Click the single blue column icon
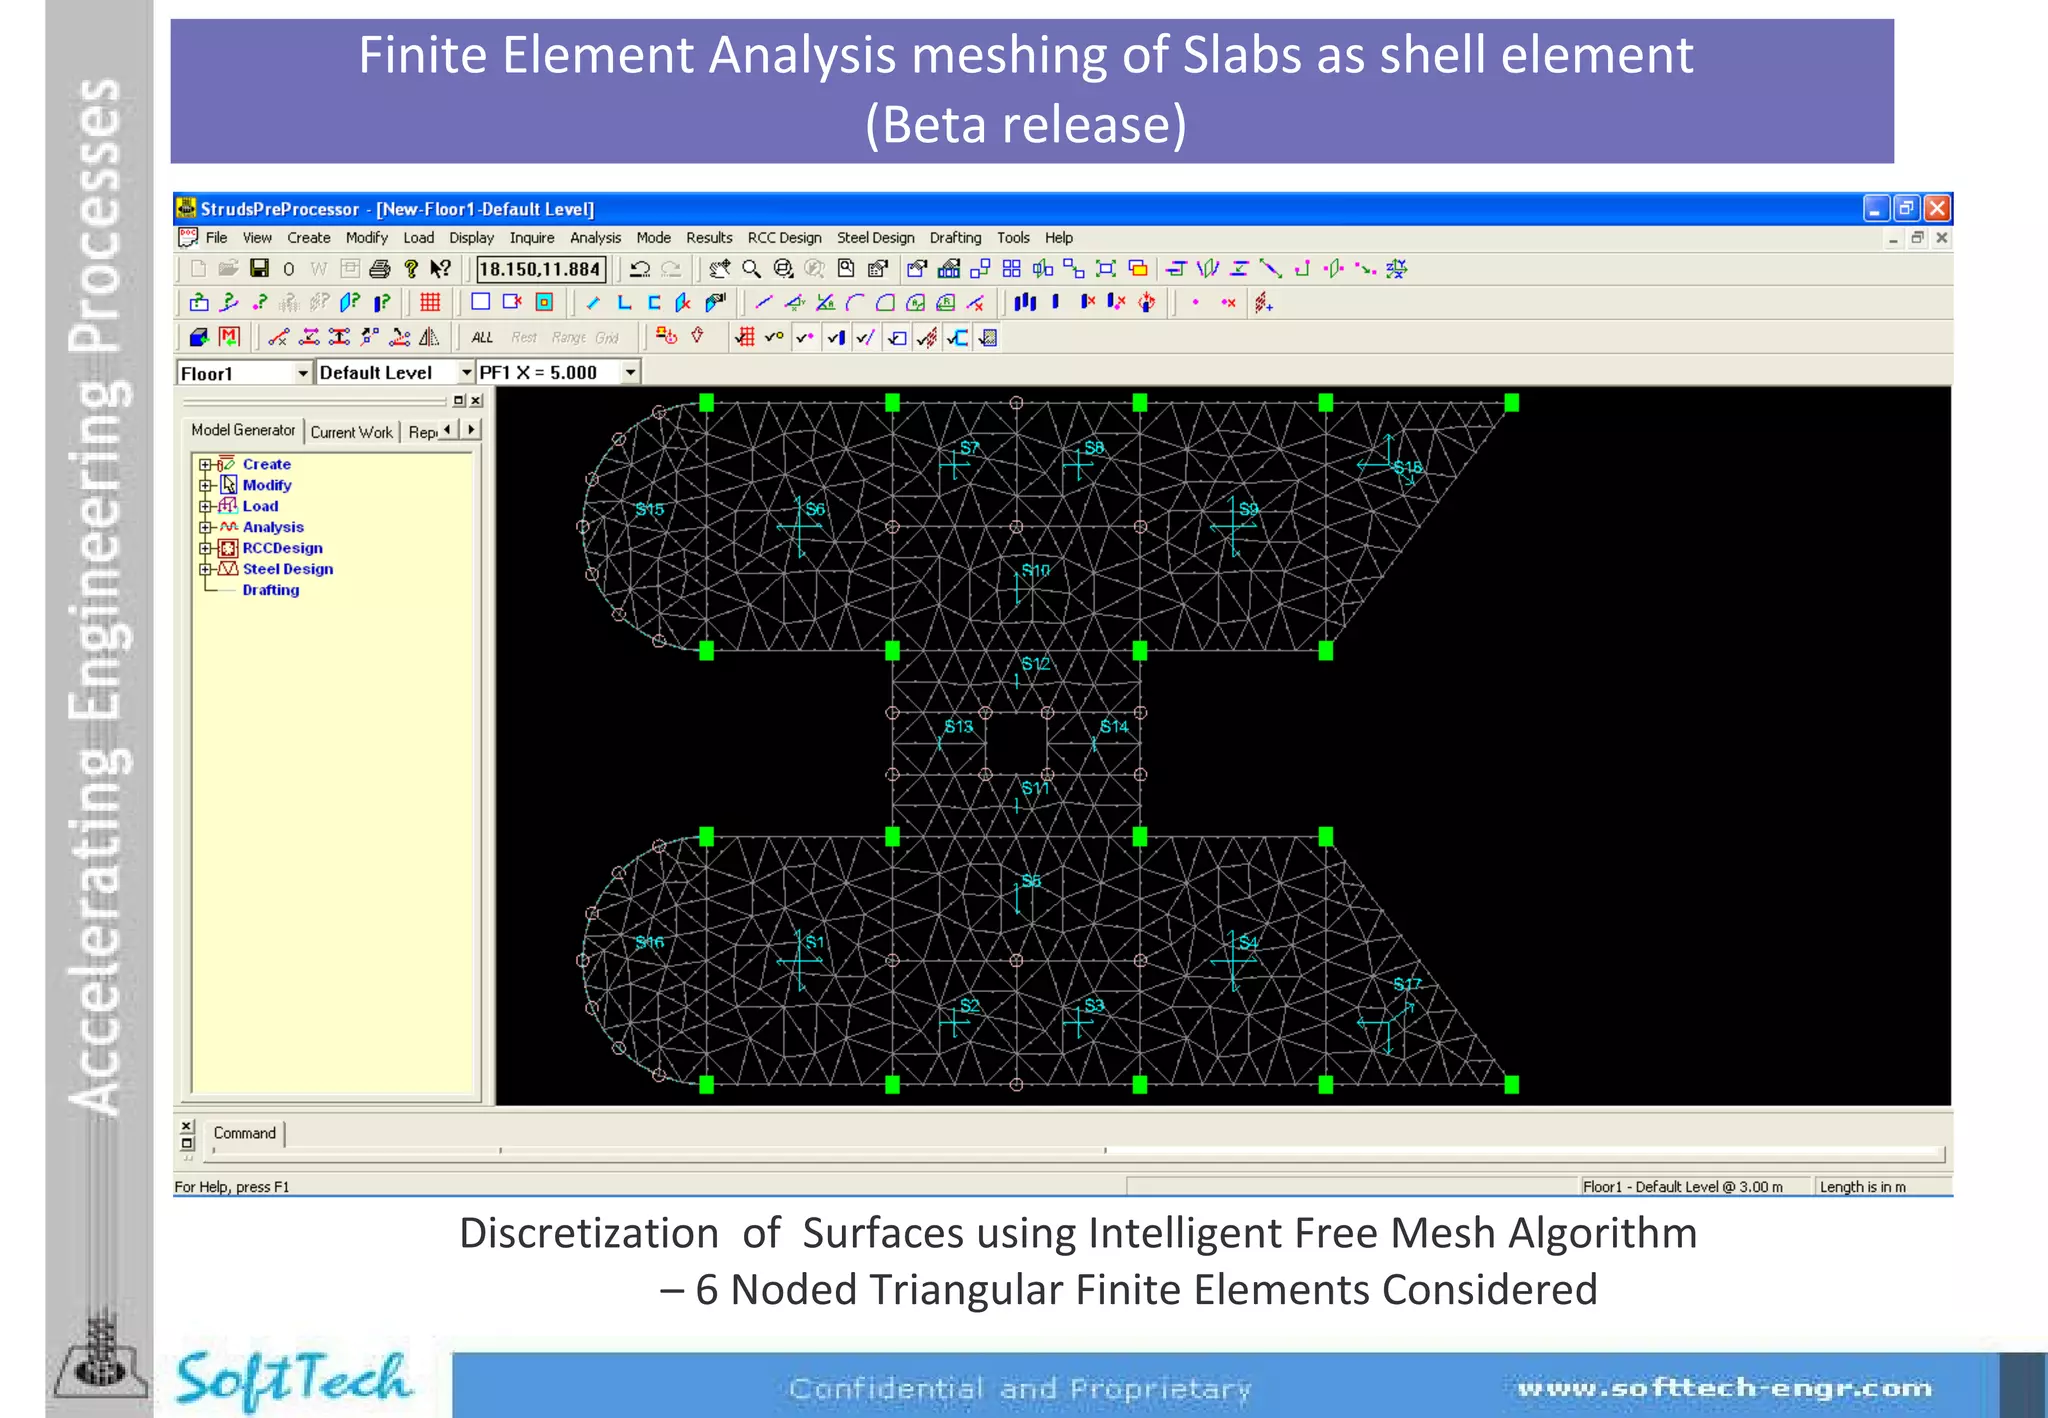2048x1418 pixels. coord(1056,302)
